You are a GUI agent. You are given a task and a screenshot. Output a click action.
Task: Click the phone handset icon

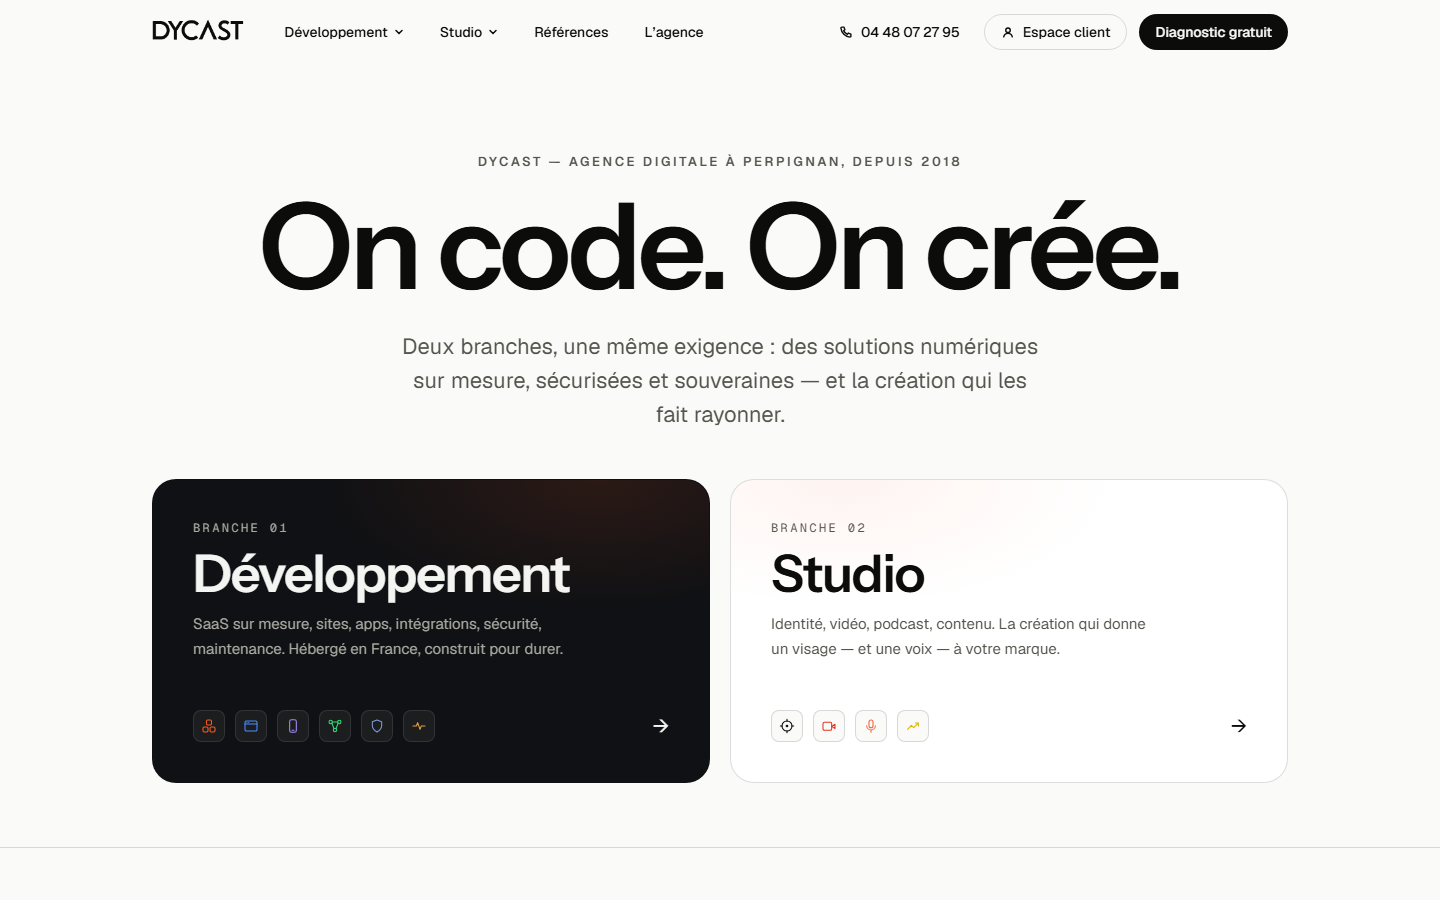(x=846, y=32)
